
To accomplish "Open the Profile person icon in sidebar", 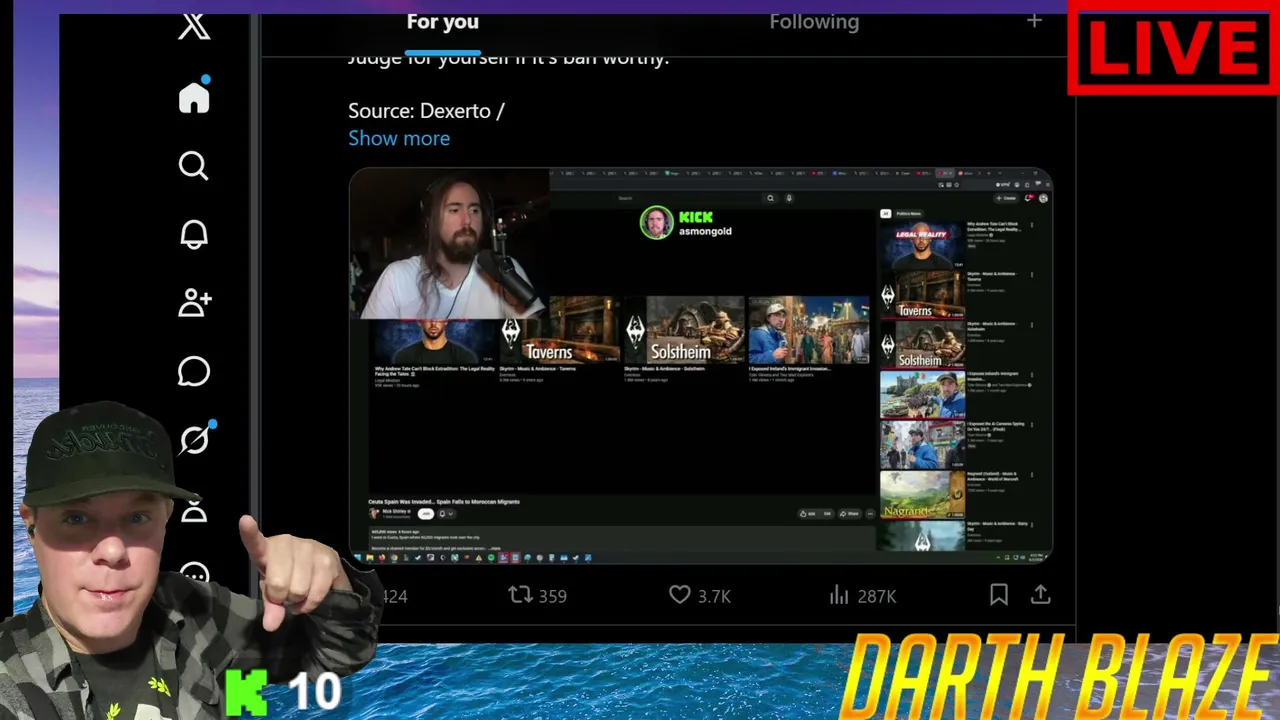I will pos(194,510).
